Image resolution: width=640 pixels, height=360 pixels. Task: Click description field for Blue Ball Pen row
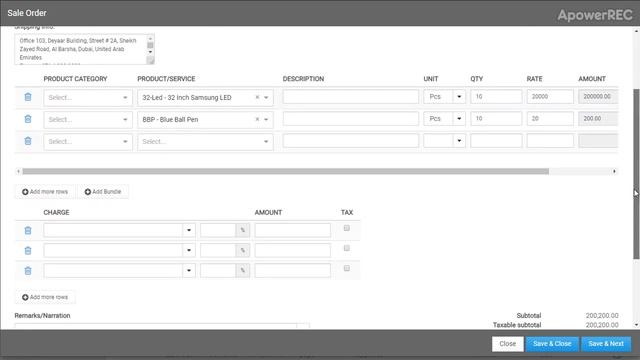click(351, 119)
